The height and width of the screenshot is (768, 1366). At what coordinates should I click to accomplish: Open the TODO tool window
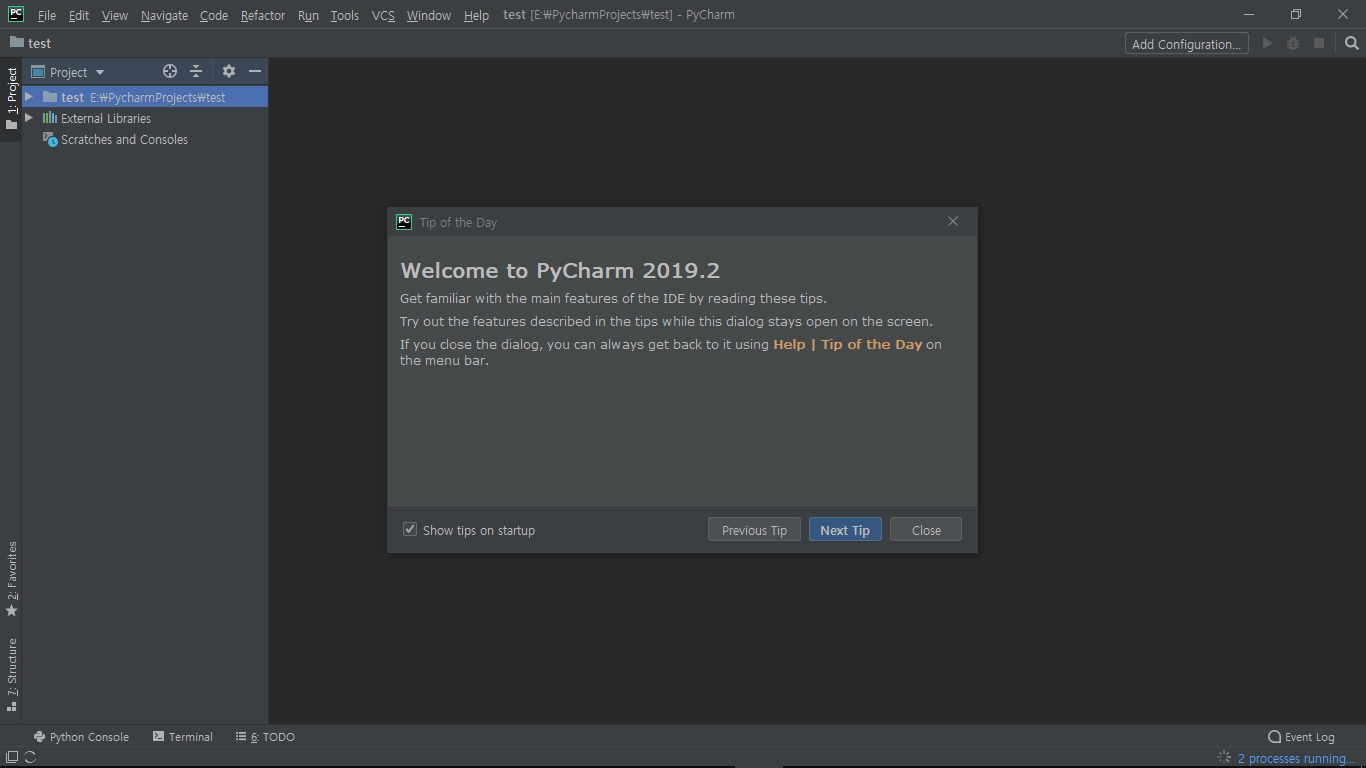coord(265,737)
